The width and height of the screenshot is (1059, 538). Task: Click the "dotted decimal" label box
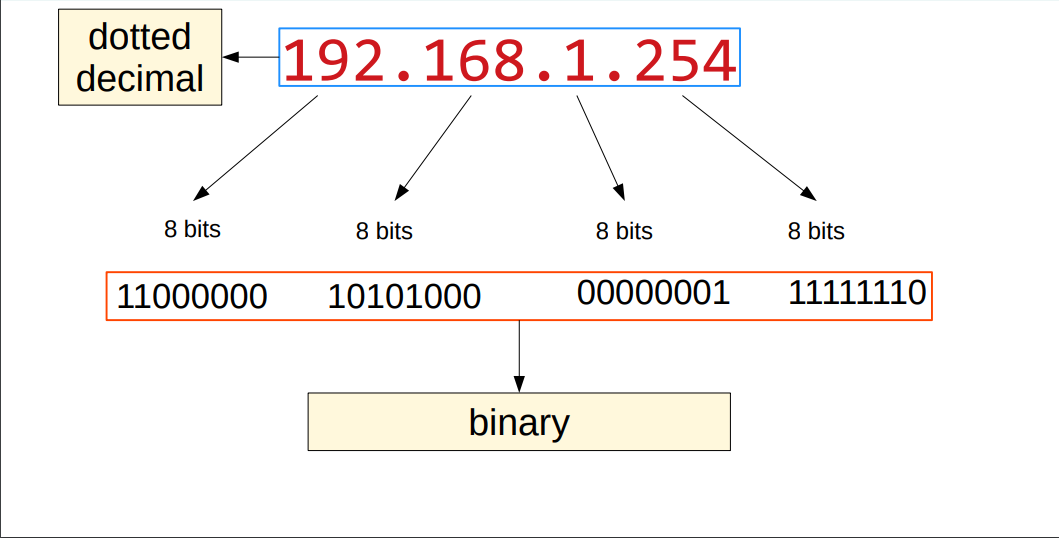click(139, 58)
